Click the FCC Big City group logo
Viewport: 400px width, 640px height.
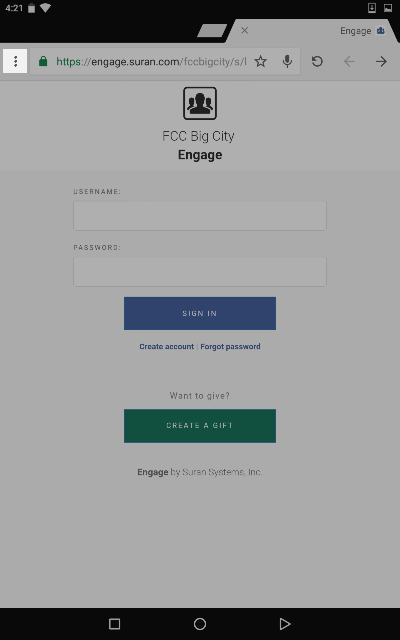pyautogui.click(x=200, y=103)
